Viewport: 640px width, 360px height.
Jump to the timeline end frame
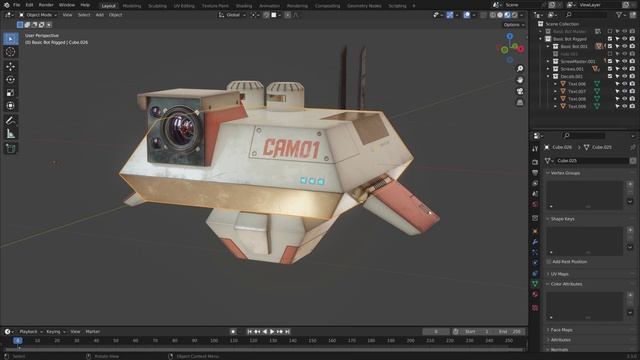[x=287, y=332]
